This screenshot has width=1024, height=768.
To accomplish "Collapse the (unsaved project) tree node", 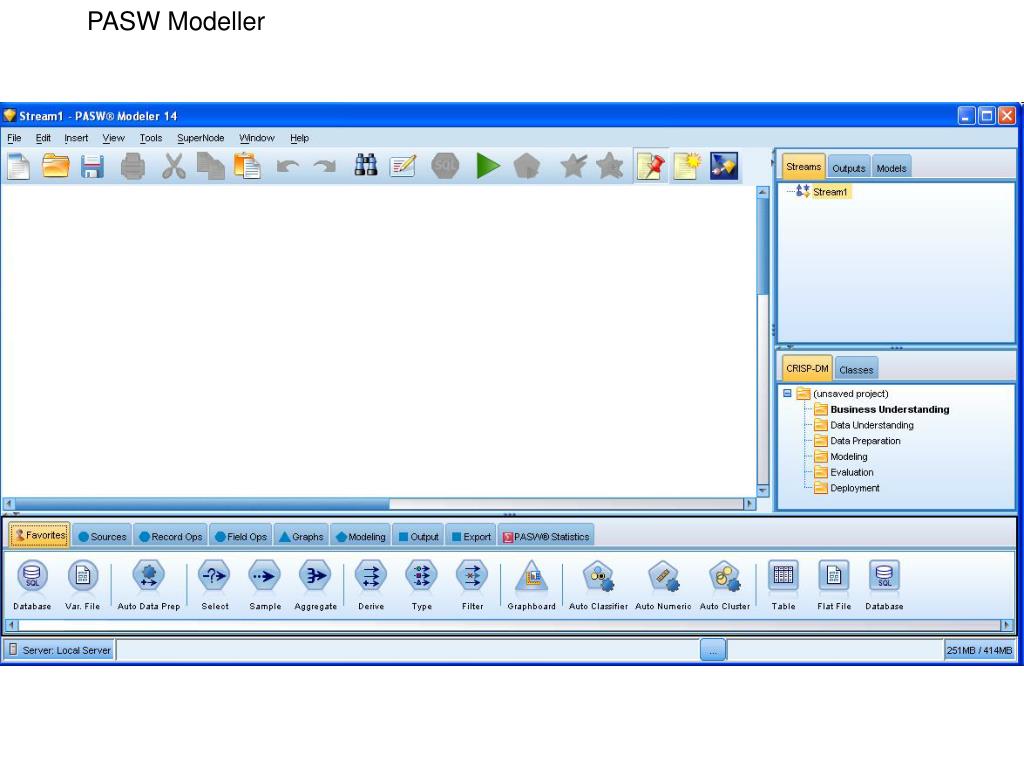I will pos(787,393).
